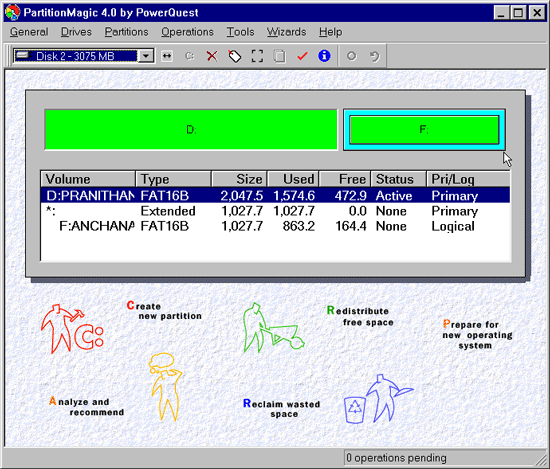Click the yellow thinking Analyze figure

tap(165, 387)
